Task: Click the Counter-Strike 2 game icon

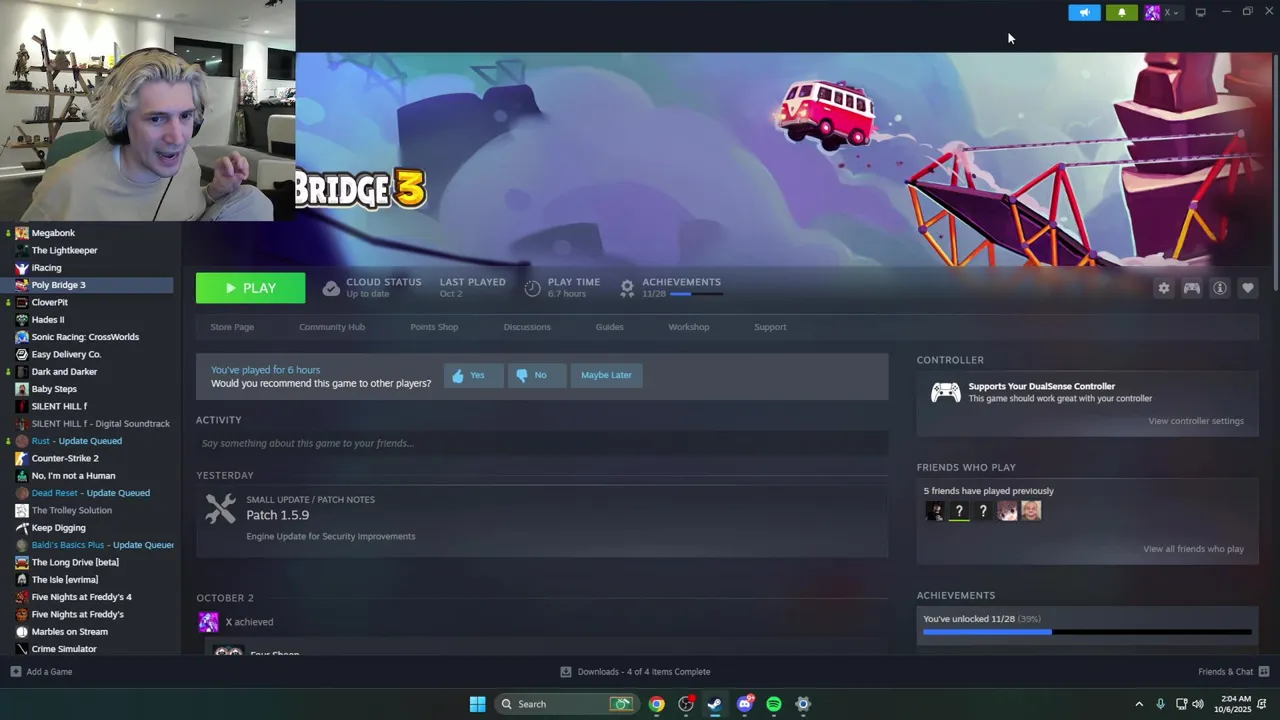Action: 22,458
